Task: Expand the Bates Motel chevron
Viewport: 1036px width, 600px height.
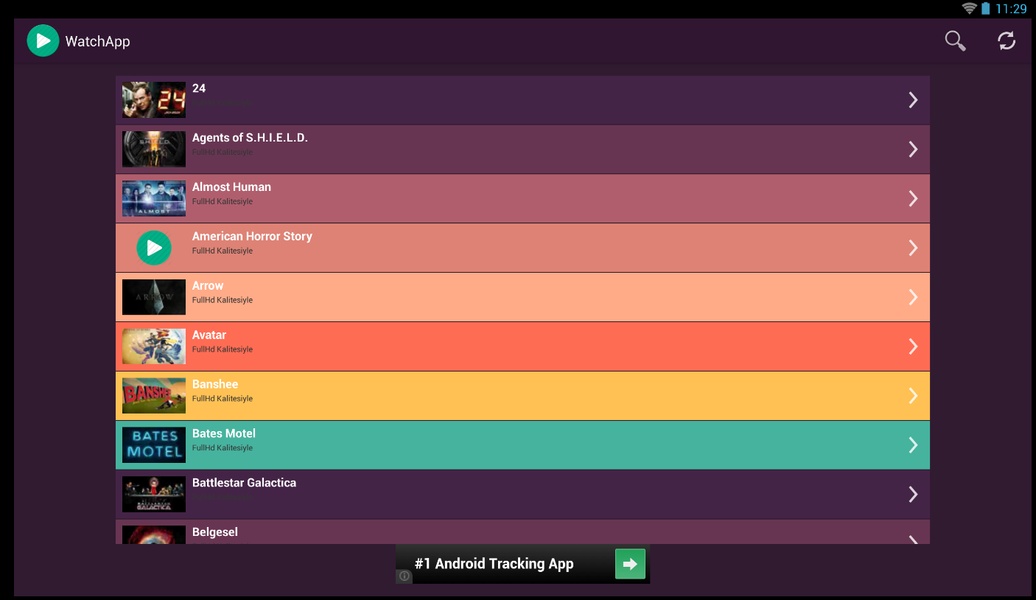Action: tap(912, 445)
